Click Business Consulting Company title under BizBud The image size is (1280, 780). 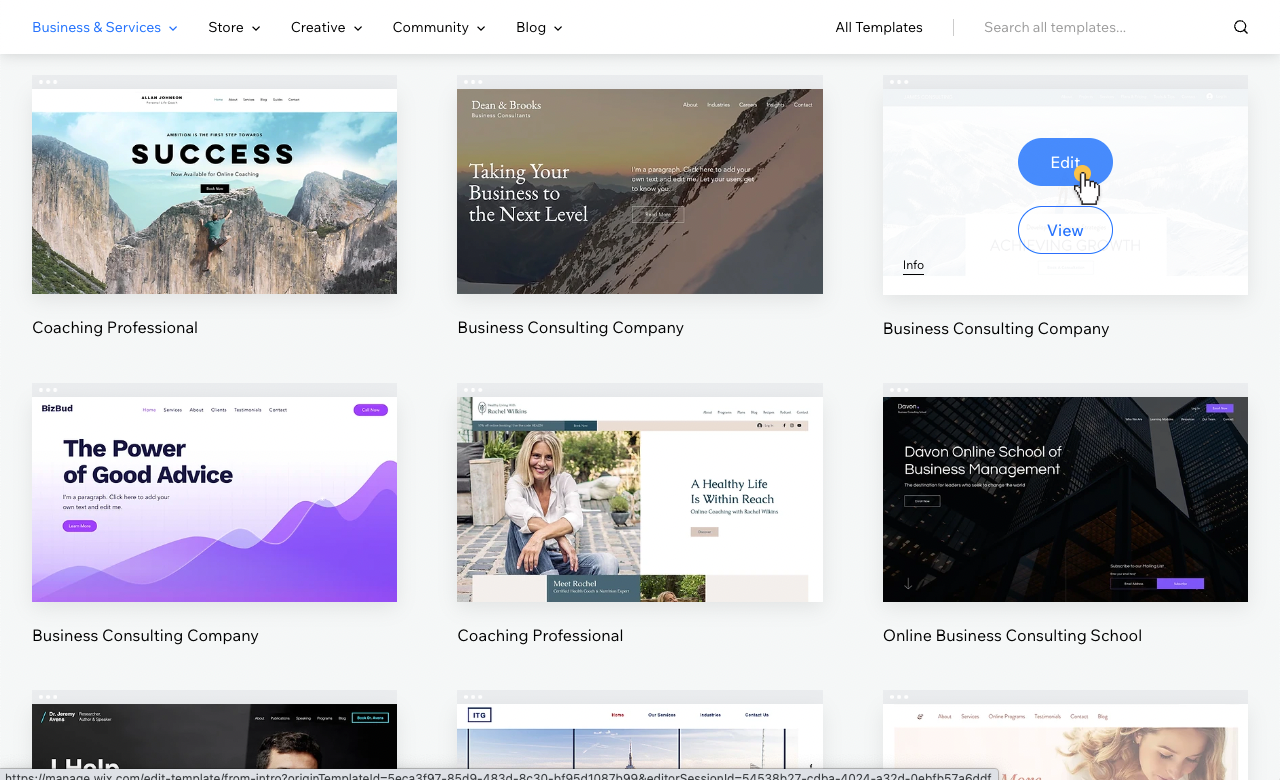click(x=145, y=635)
